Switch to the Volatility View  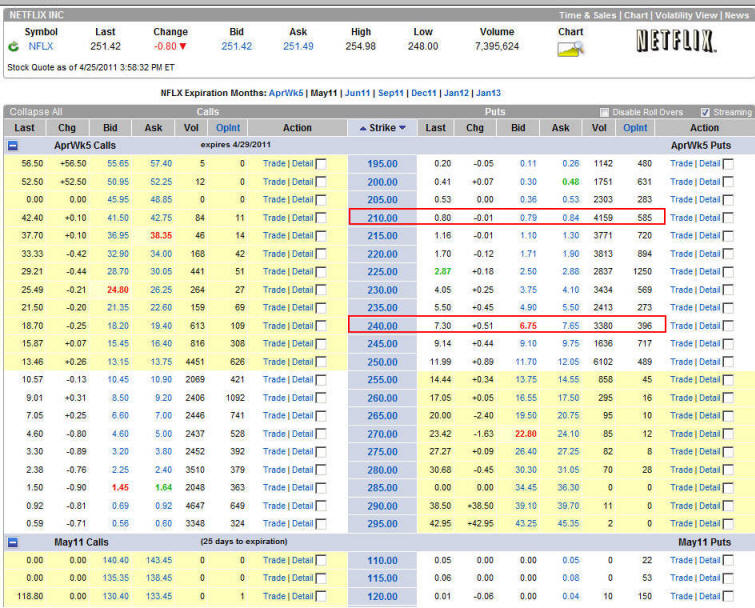pyautogui.click(x=687, y=15)
